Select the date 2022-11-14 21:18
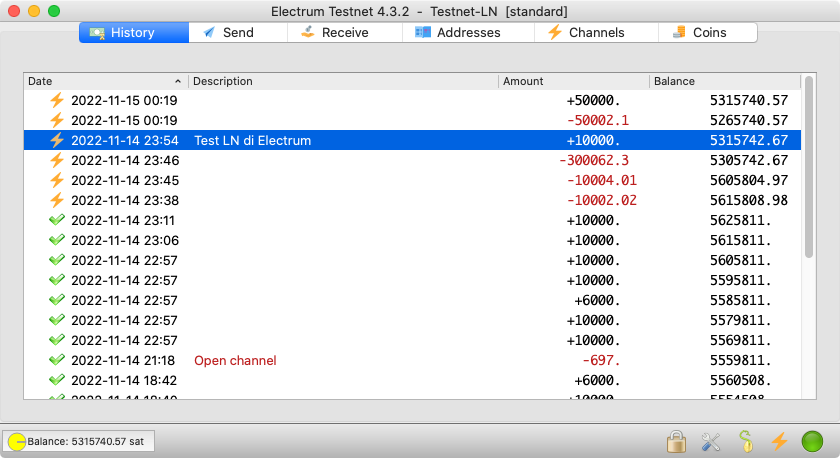The height and width of the screenshot is (458, 840). (x=123, y=361)
